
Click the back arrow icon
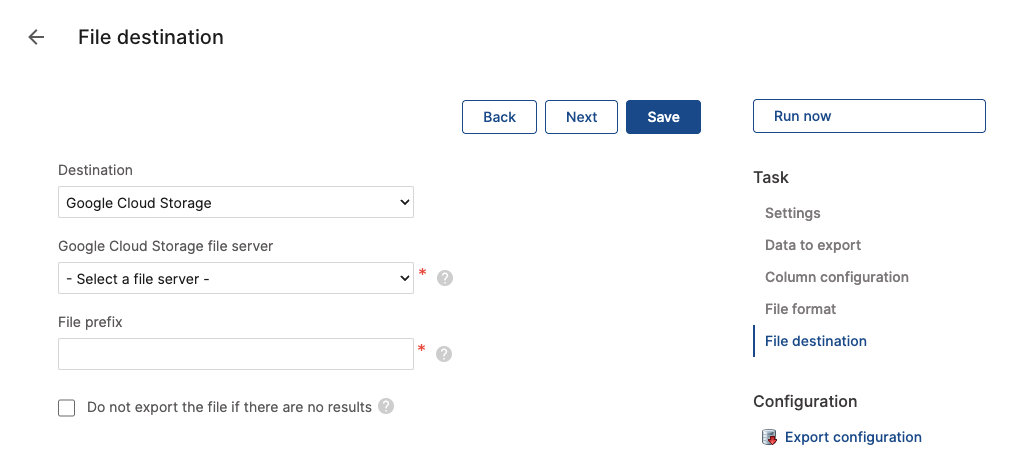coord(36,38)
